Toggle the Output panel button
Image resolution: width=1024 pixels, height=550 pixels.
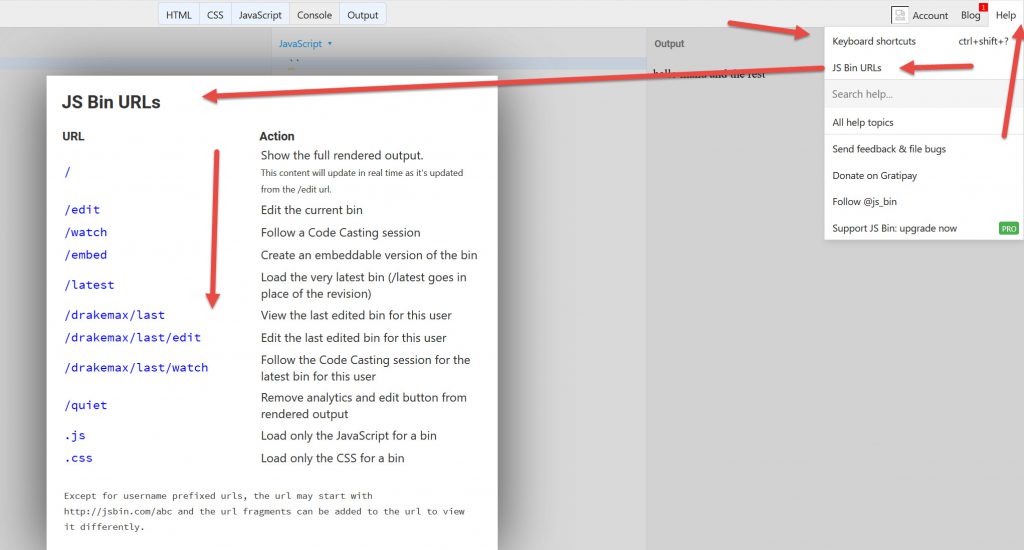point(362,15)
